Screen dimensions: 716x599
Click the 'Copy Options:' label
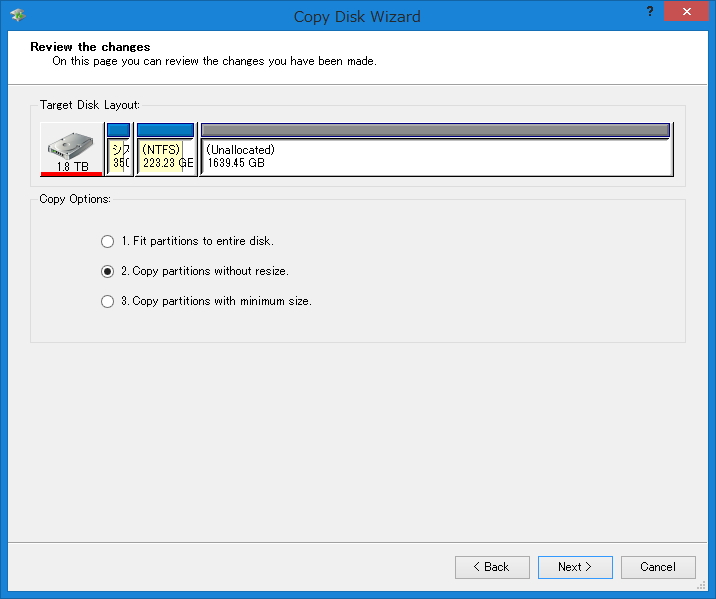point(75,199)
